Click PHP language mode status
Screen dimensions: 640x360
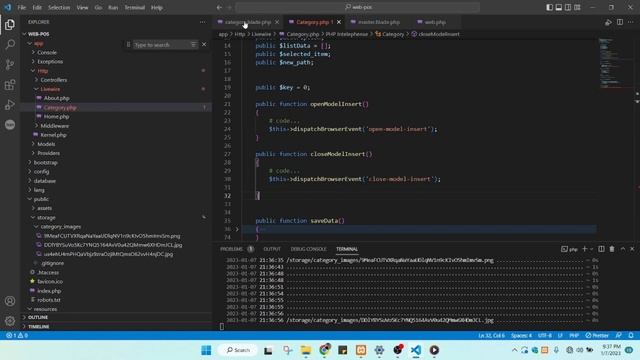pos(574,336)
